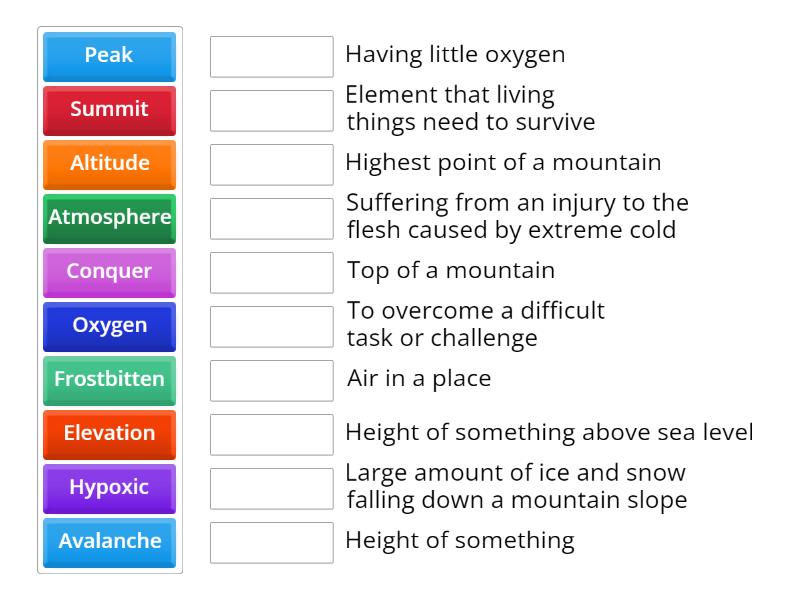Choose the Avalanche tile
The width and height of the screenshot is (800, 600).
(109, 543)
